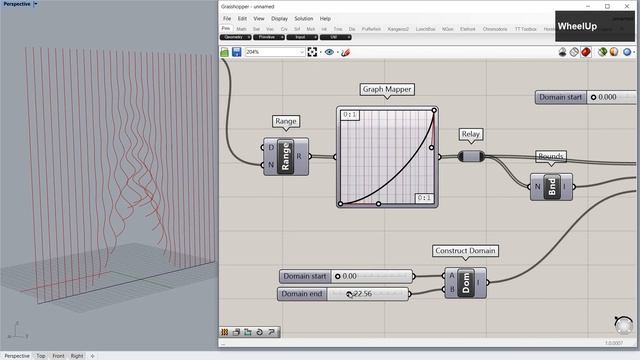Switch to the Chromodoris tab

pos(495,29)
